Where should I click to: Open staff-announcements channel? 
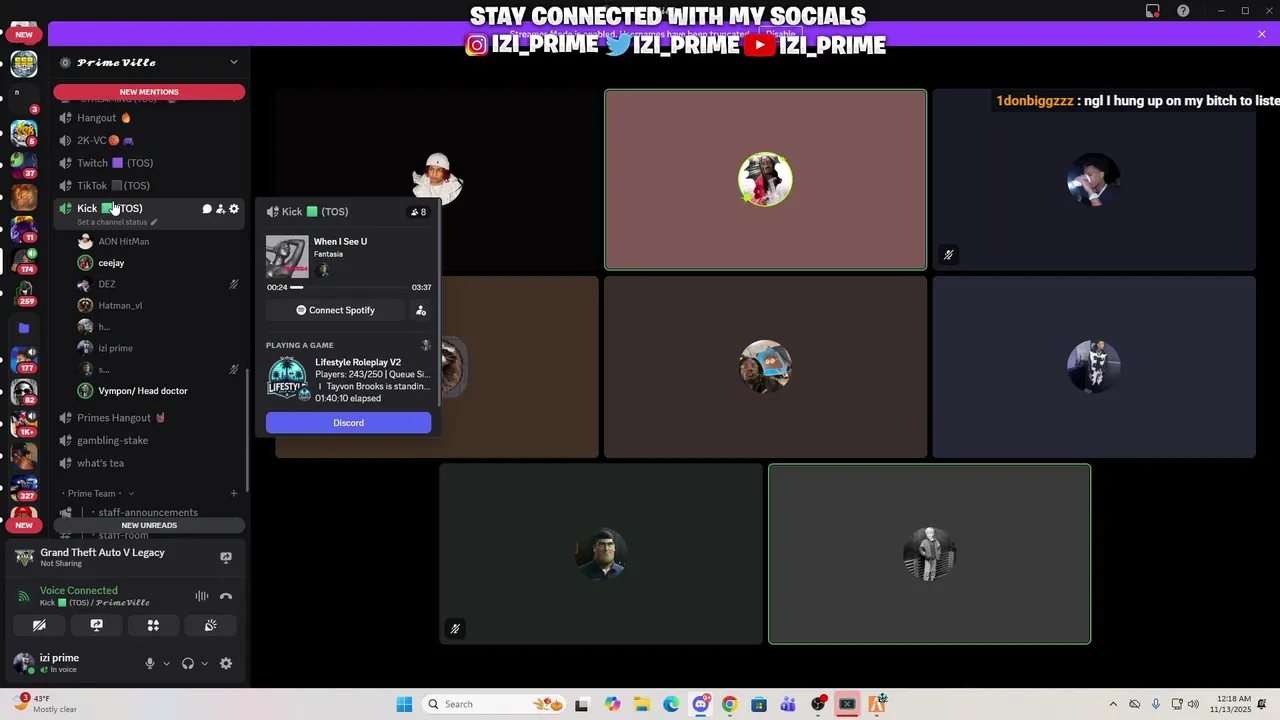[148, 512]
